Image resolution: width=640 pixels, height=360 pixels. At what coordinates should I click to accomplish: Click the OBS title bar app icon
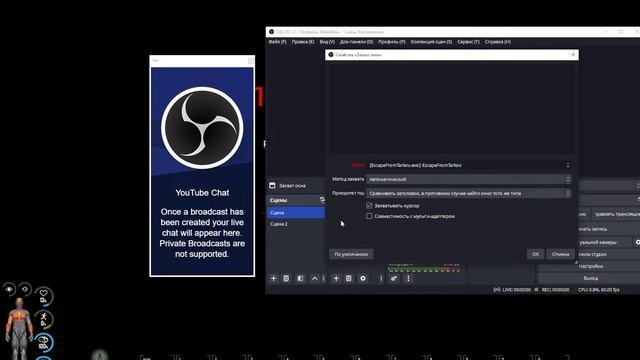[x=271, y=31]
